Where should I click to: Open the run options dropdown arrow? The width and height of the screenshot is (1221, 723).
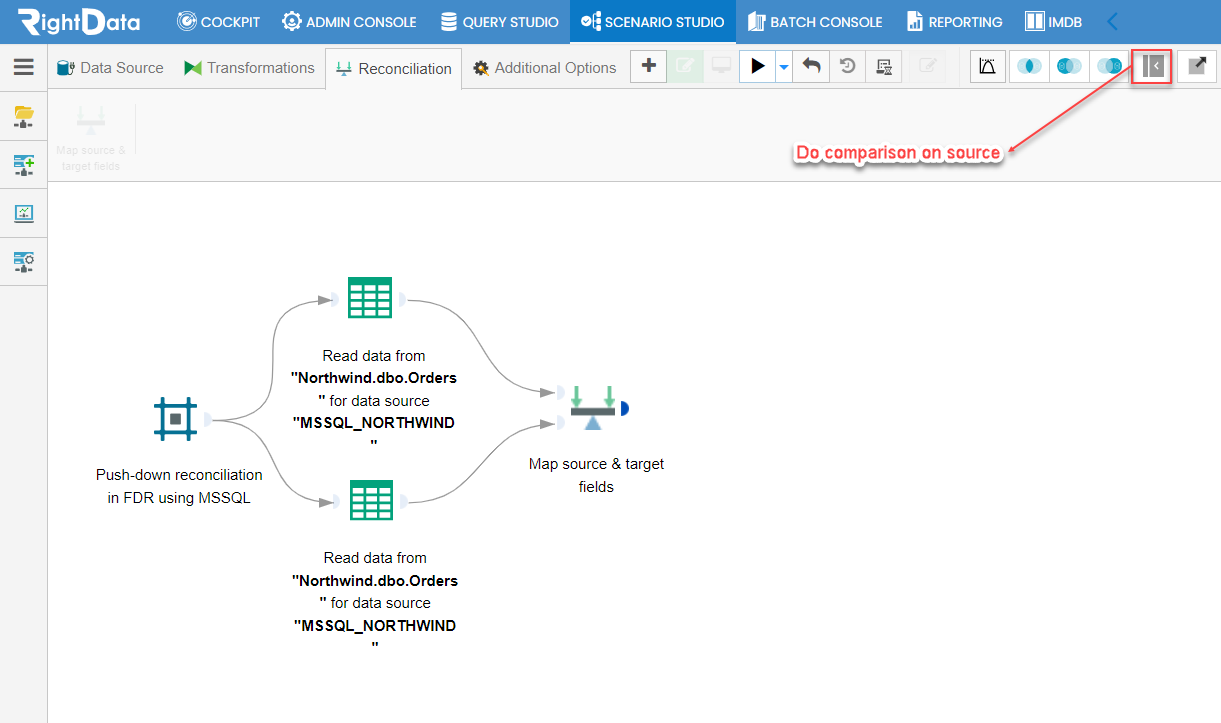[784, 67]
